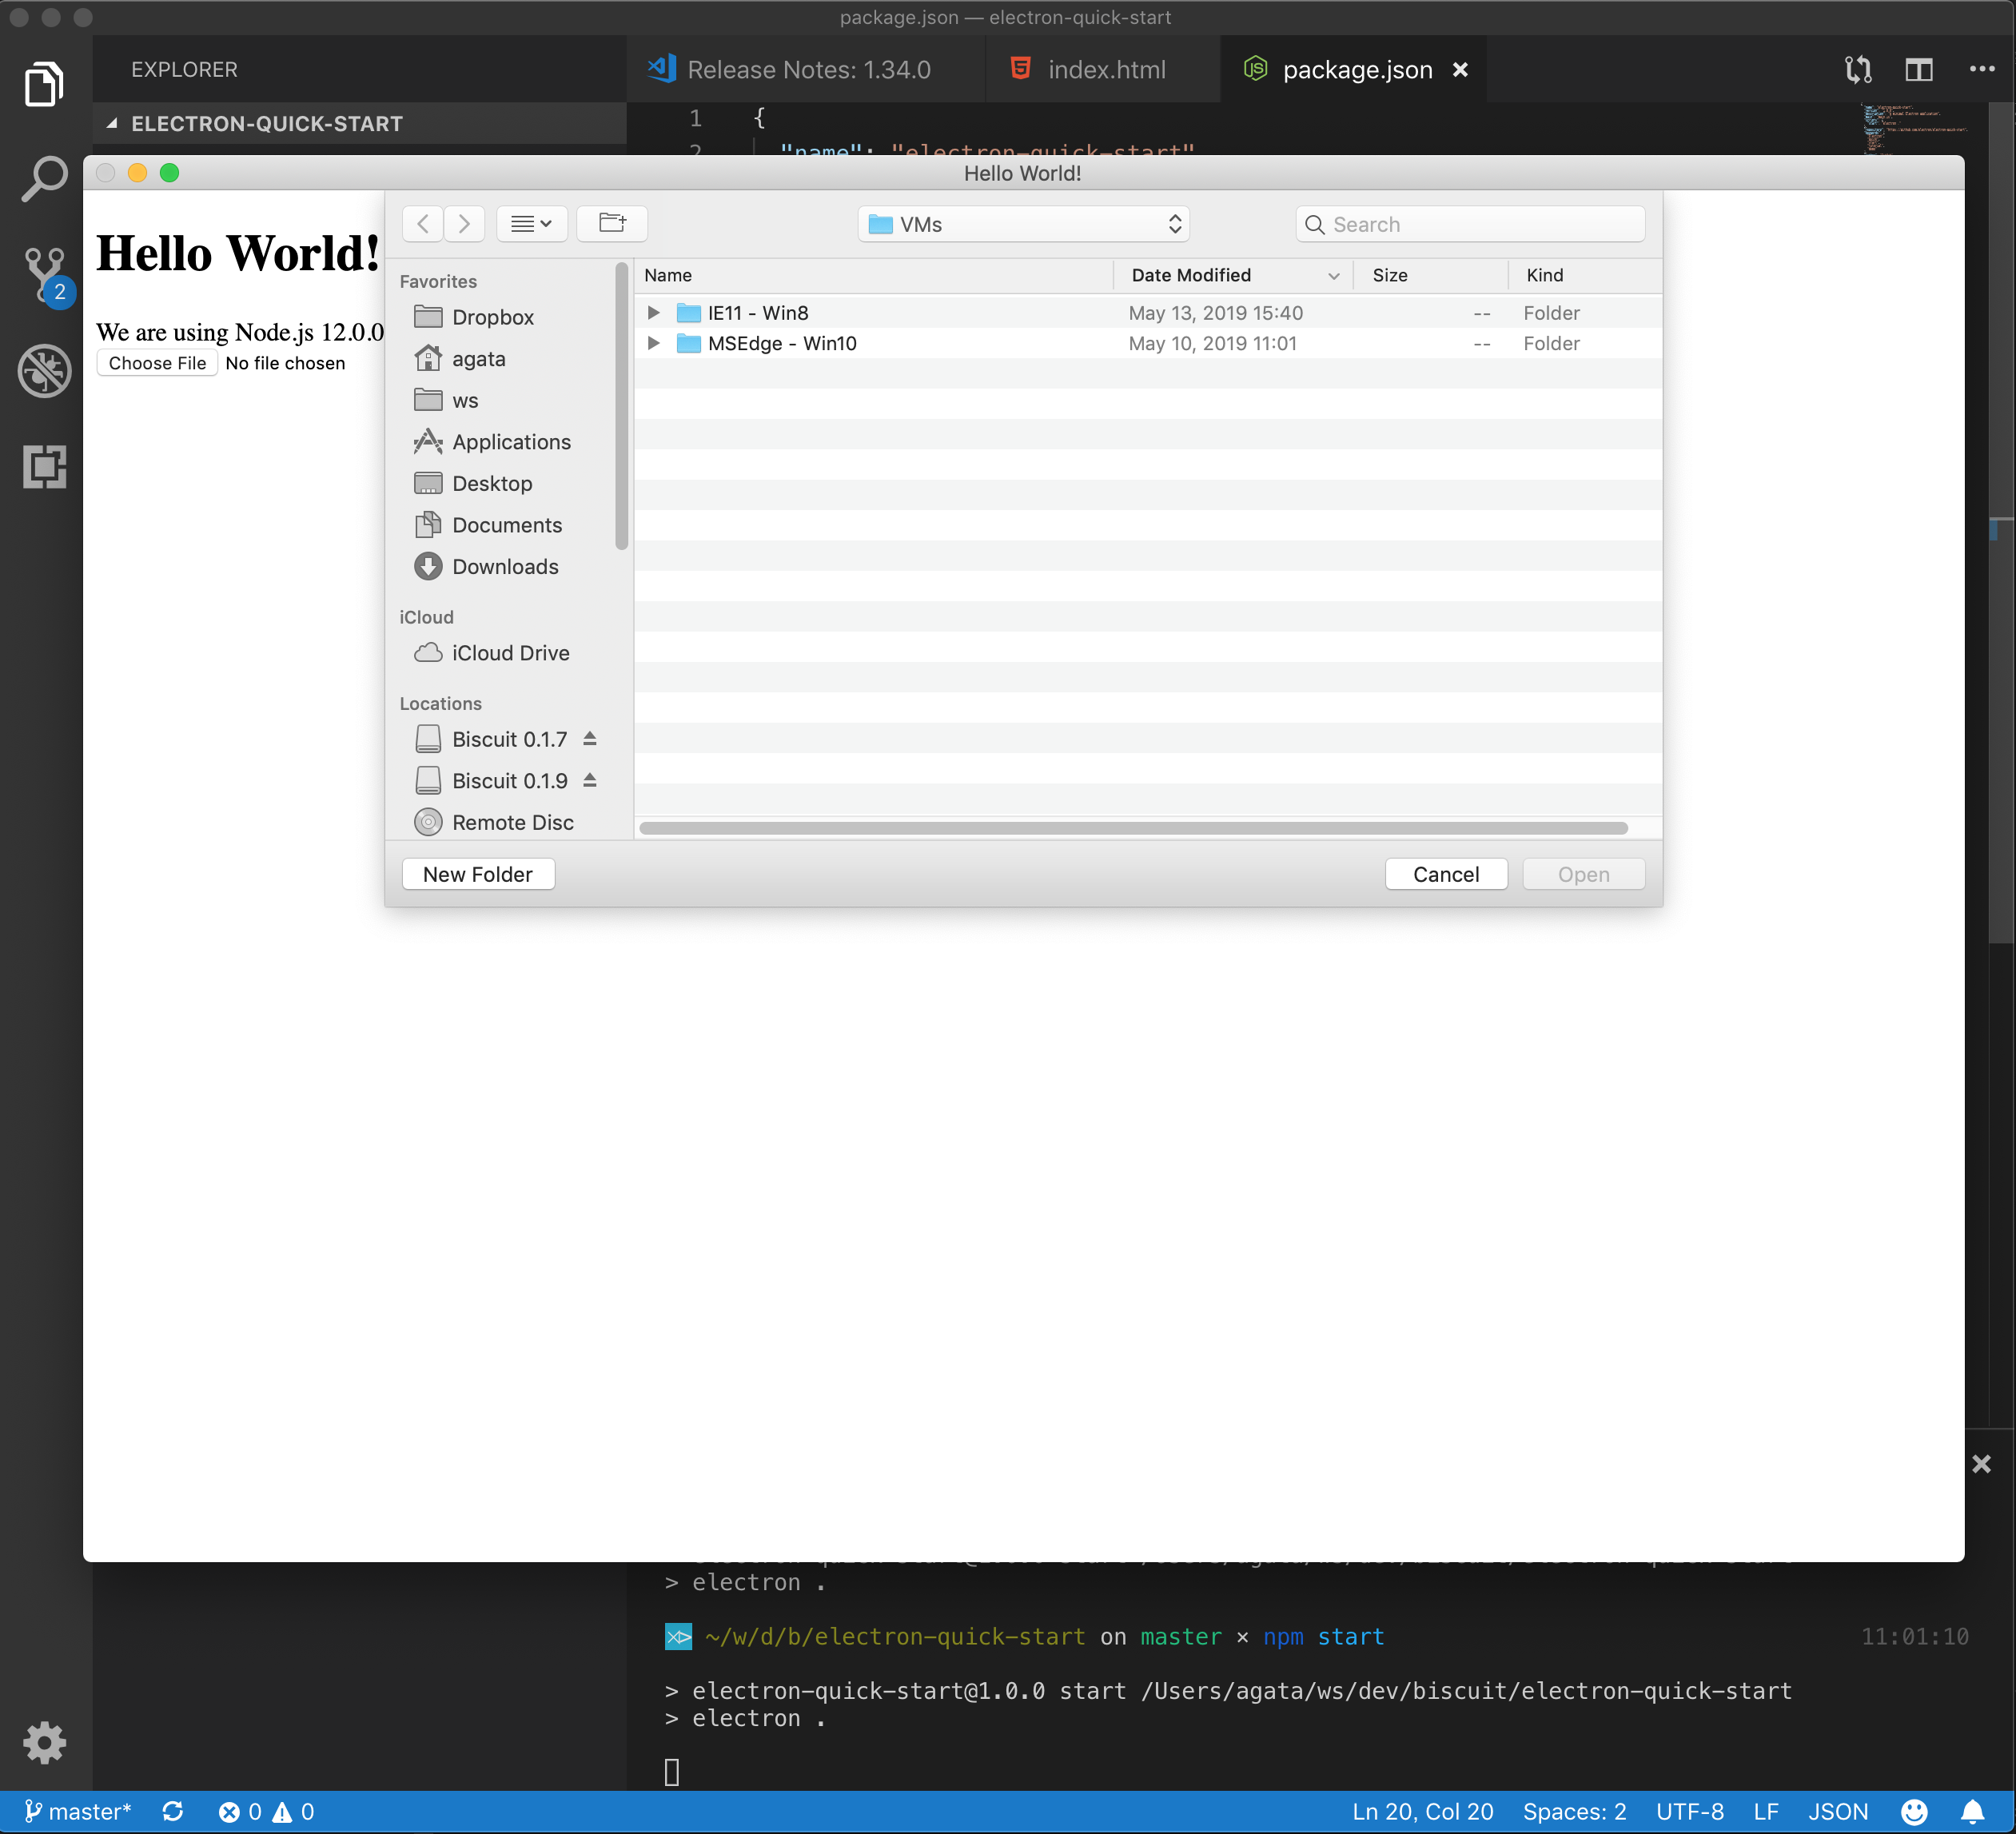Open the Debug view icon
The height and width of the screenshot is (1834, 2016).
coord(44,371)
